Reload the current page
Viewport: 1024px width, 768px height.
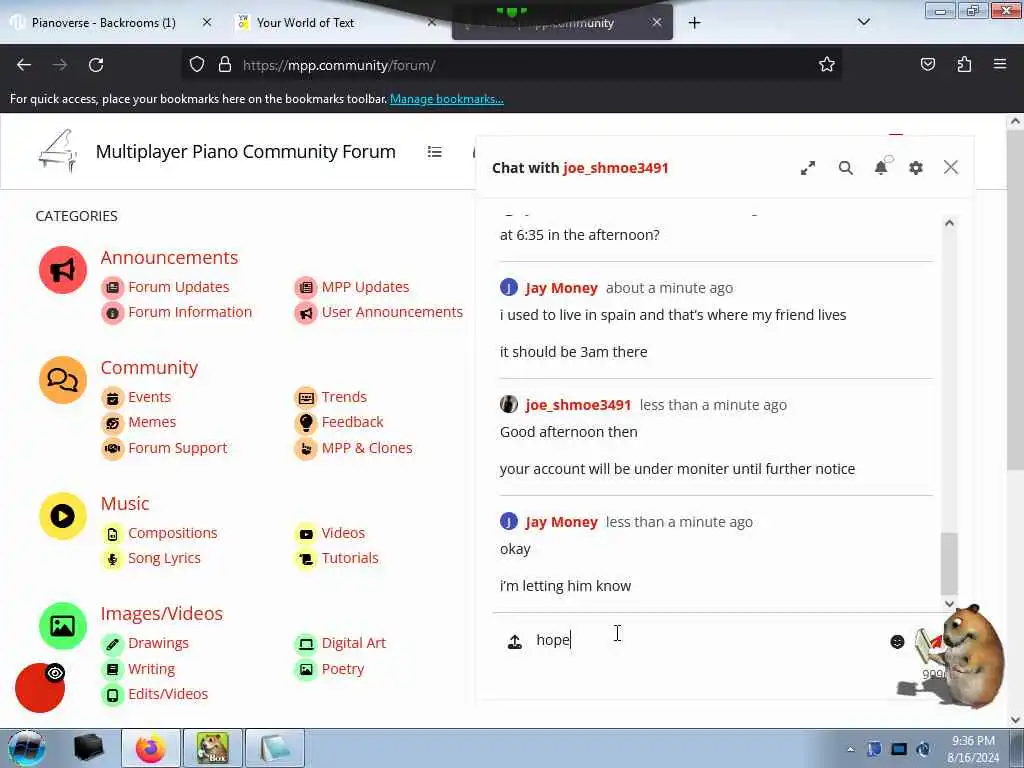96,65
